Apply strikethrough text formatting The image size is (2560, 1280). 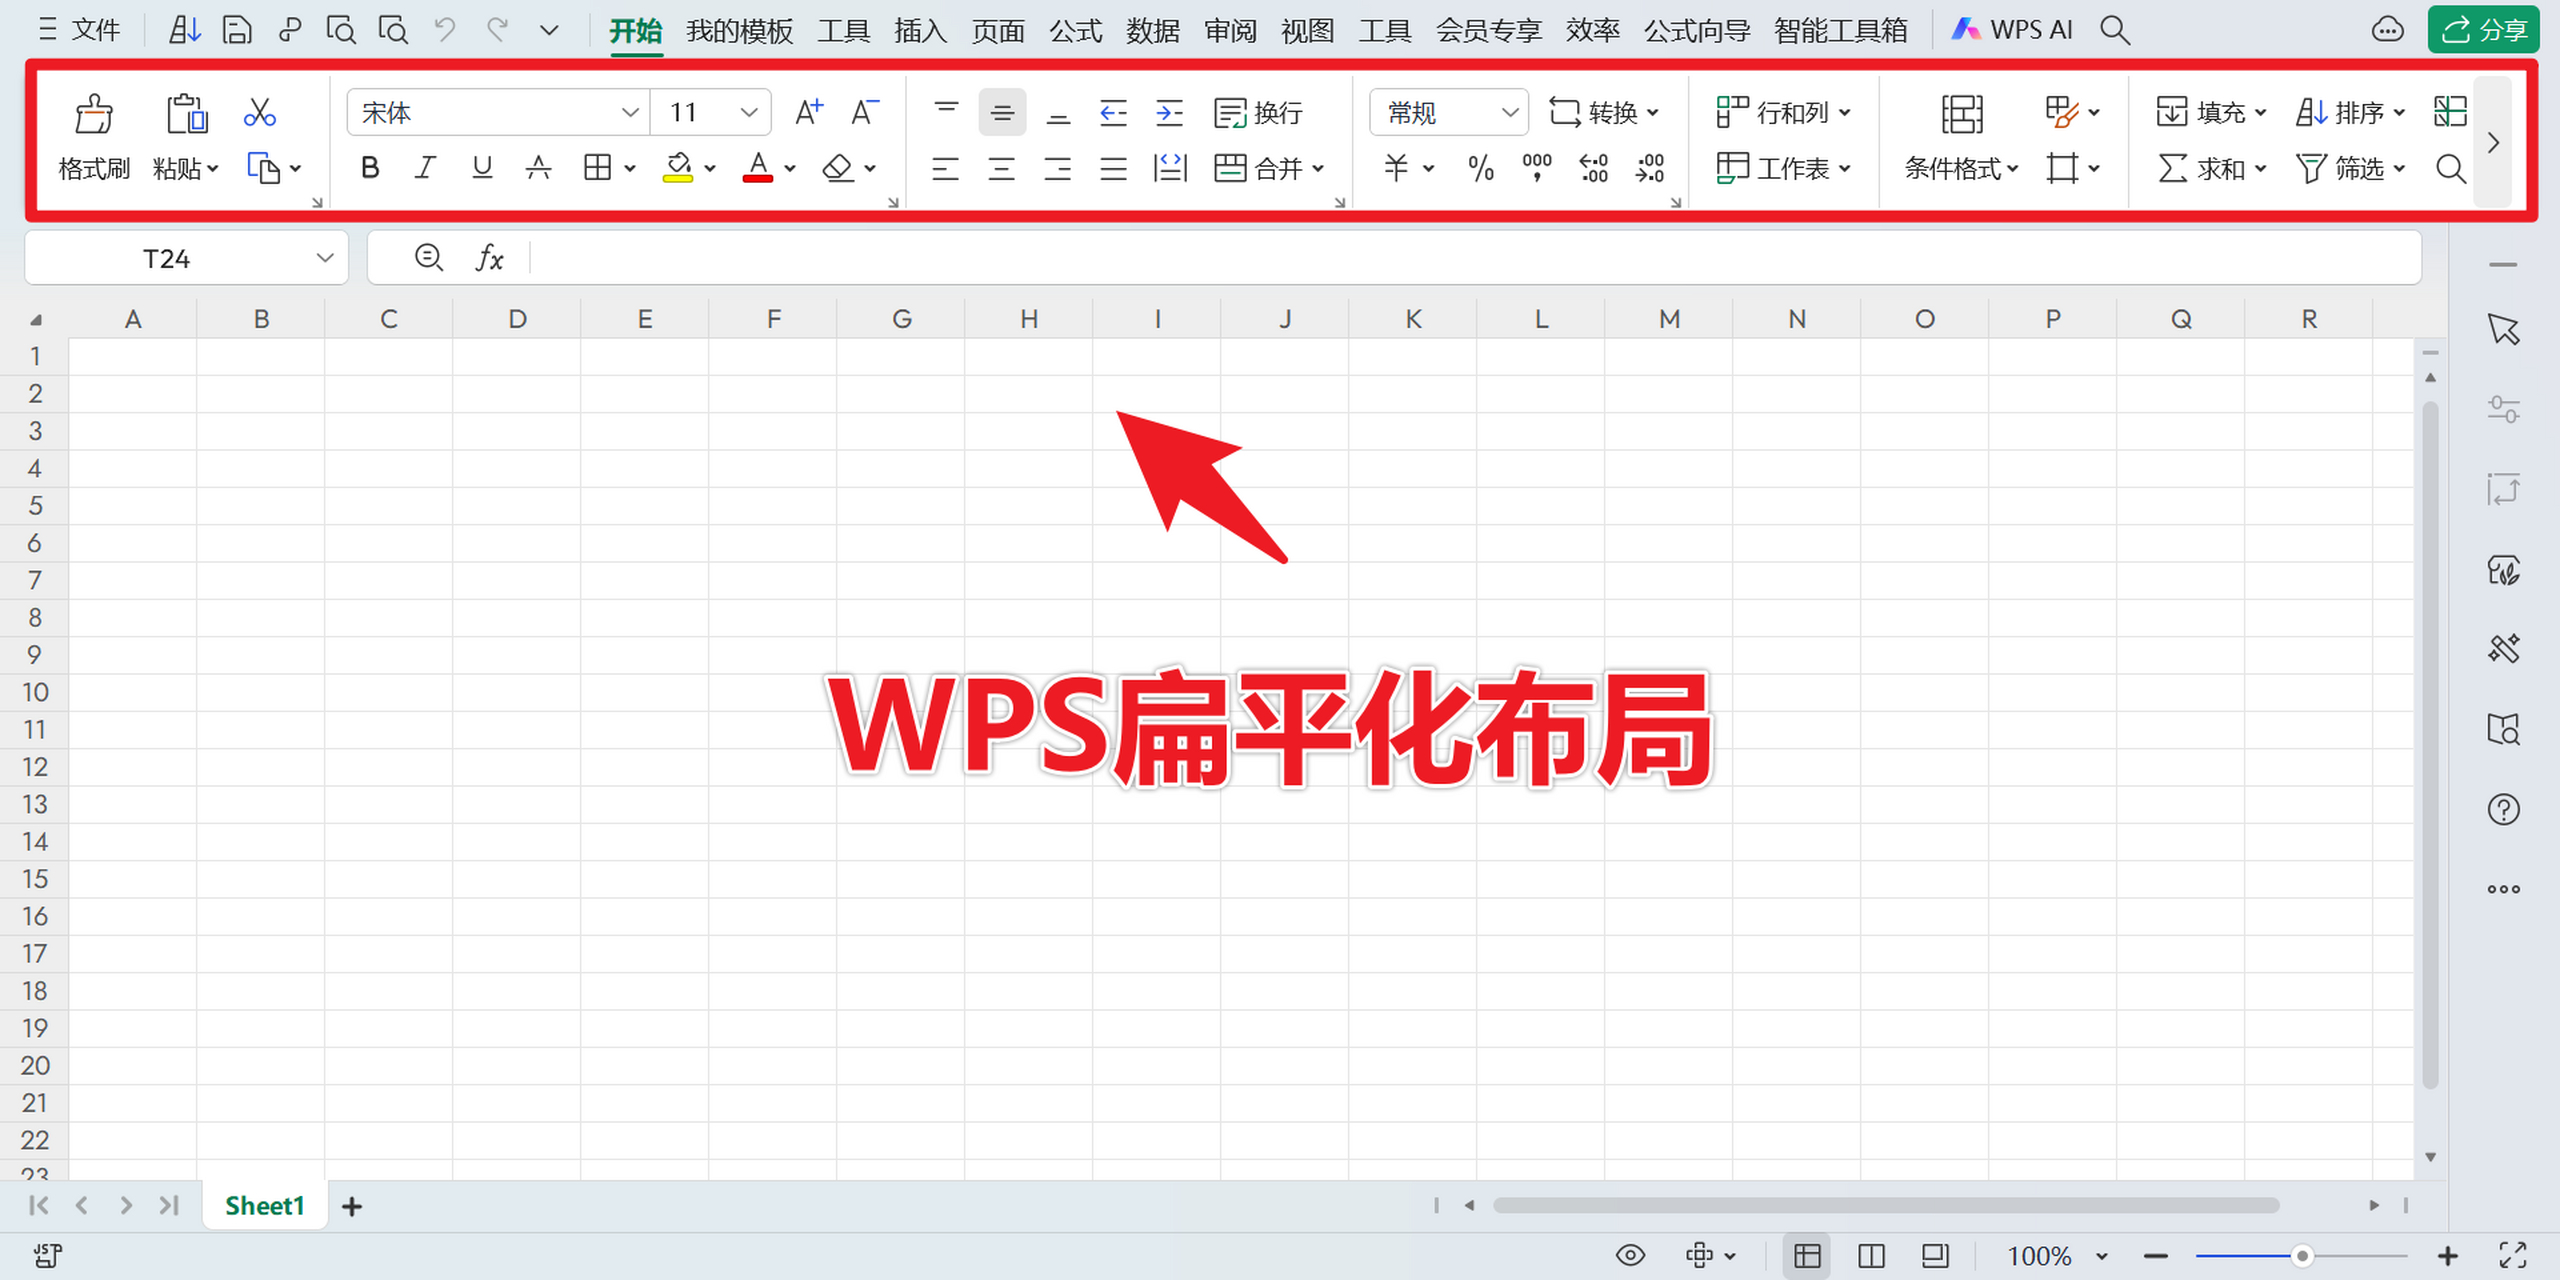[x=538, y=168]
